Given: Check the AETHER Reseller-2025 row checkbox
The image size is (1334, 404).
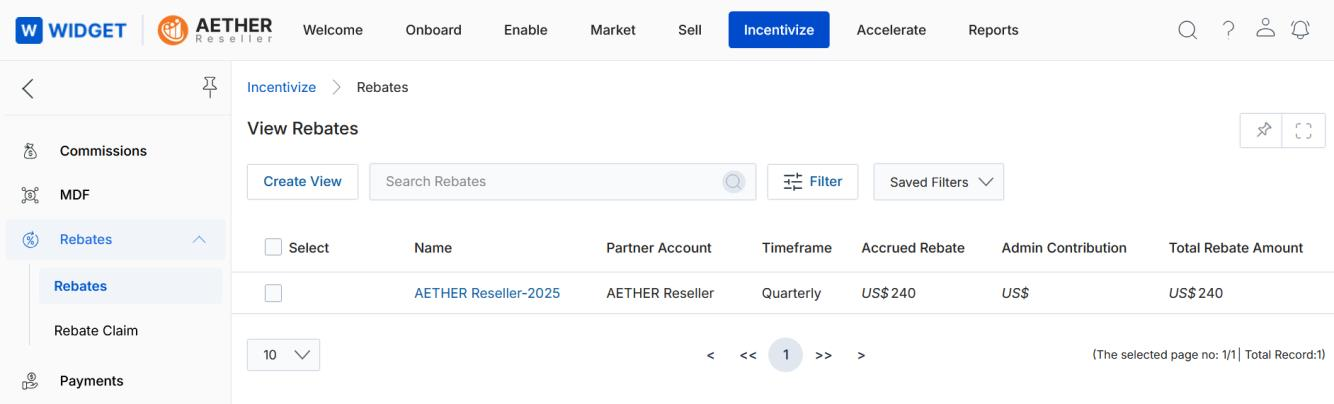Looking at the screenshot, I should coord(273,293).
